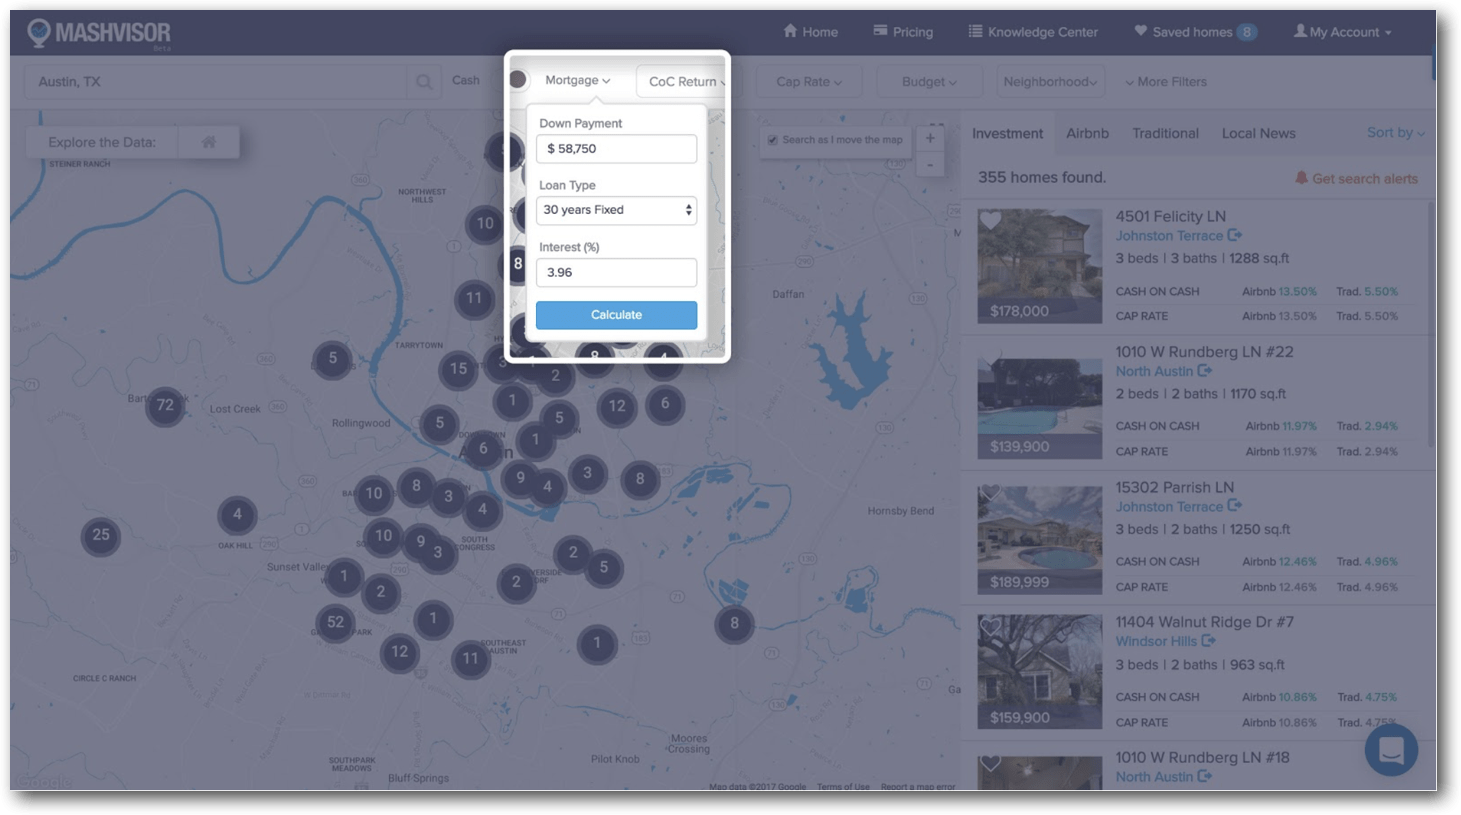Expand the Mortgage dropdown
Image resolution: width=1461 pixels, height=815 pixels.
coord(578,80)
